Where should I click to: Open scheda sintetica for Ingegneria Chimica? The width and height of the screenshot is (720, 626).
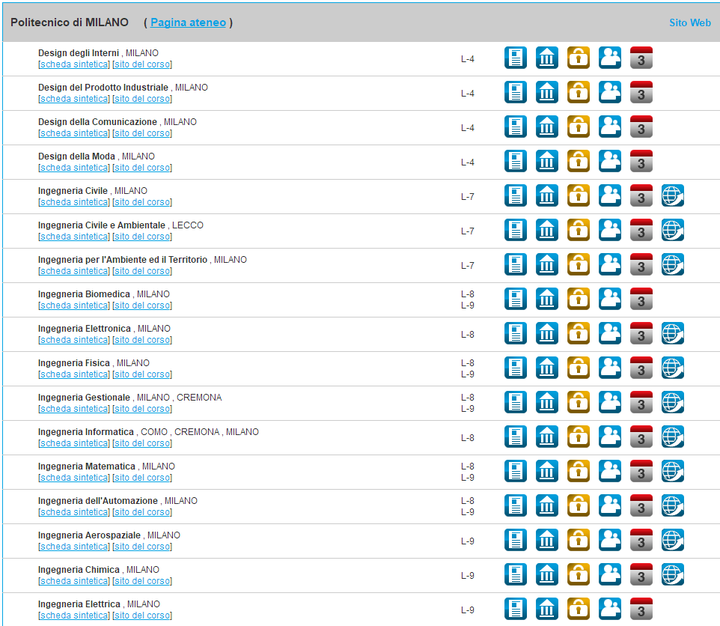click(74, 581)
